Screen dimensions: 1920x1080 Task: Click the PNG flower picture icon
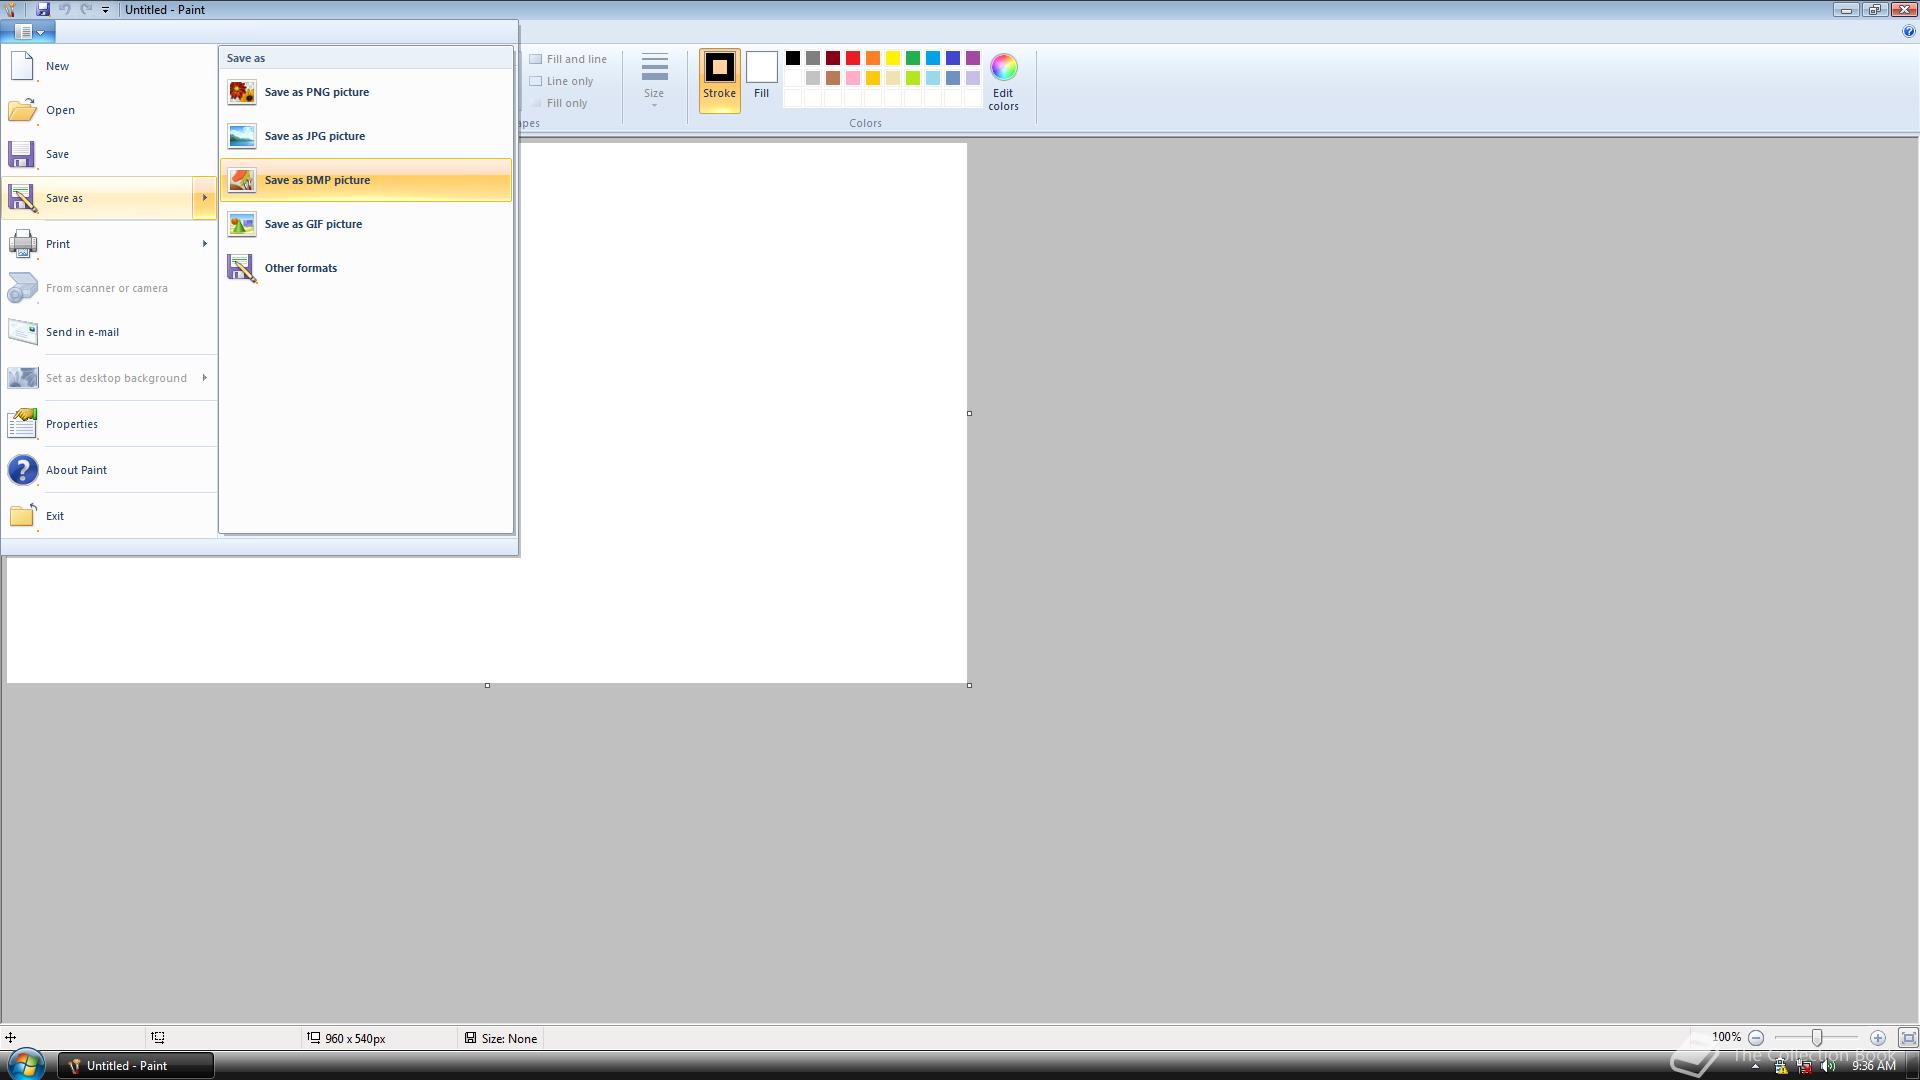coord(242,92)
